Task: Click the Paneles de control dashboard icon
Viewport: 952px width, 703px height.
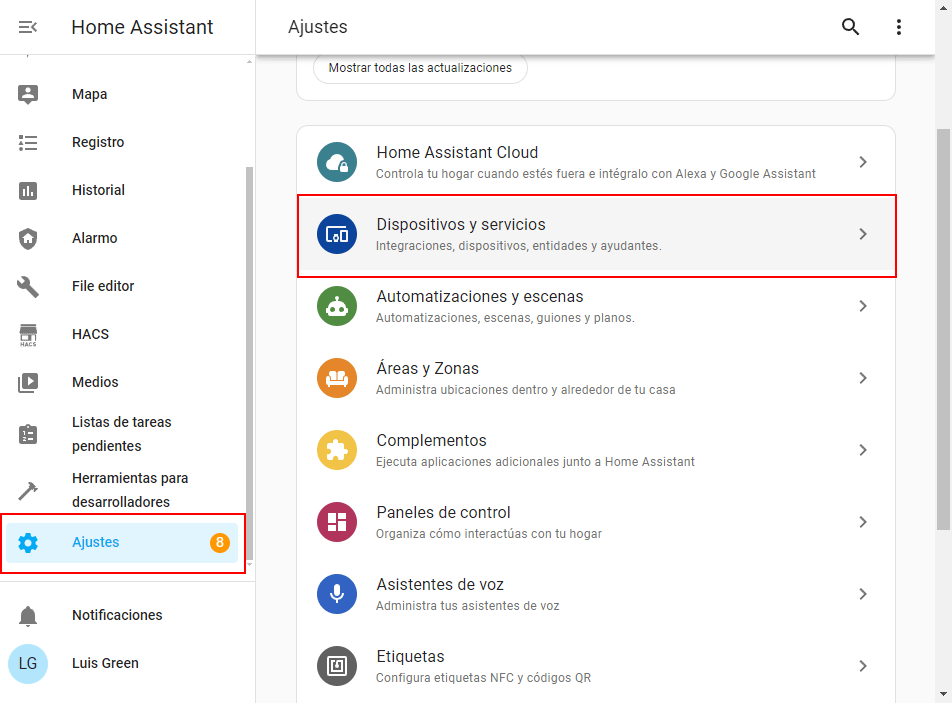Action: pos(337,522)
